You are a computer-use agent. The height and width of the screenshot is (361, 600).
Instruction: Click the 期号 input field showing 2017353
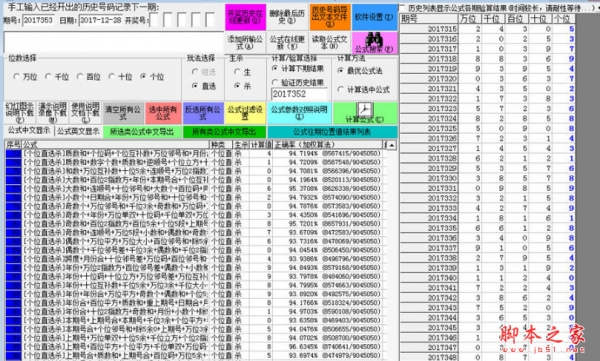38,20
